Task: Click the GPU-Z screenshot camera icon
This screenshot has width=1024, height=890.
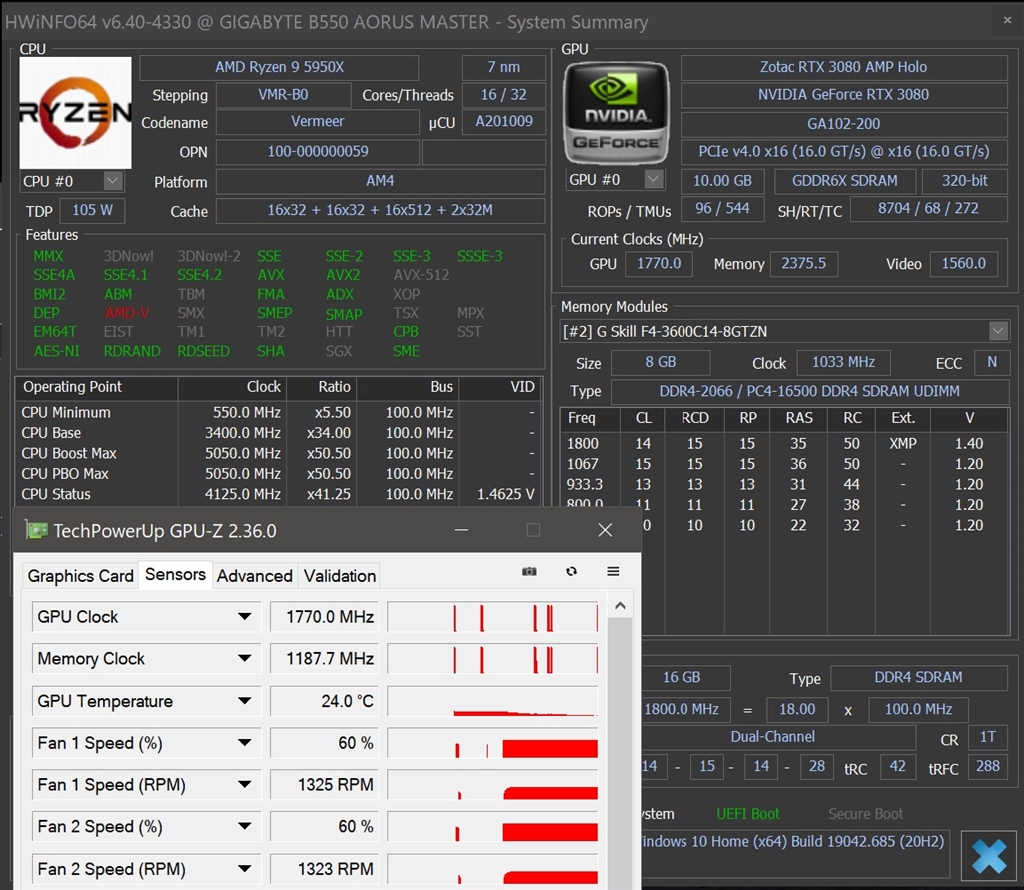Action: [x=529, y=571]
